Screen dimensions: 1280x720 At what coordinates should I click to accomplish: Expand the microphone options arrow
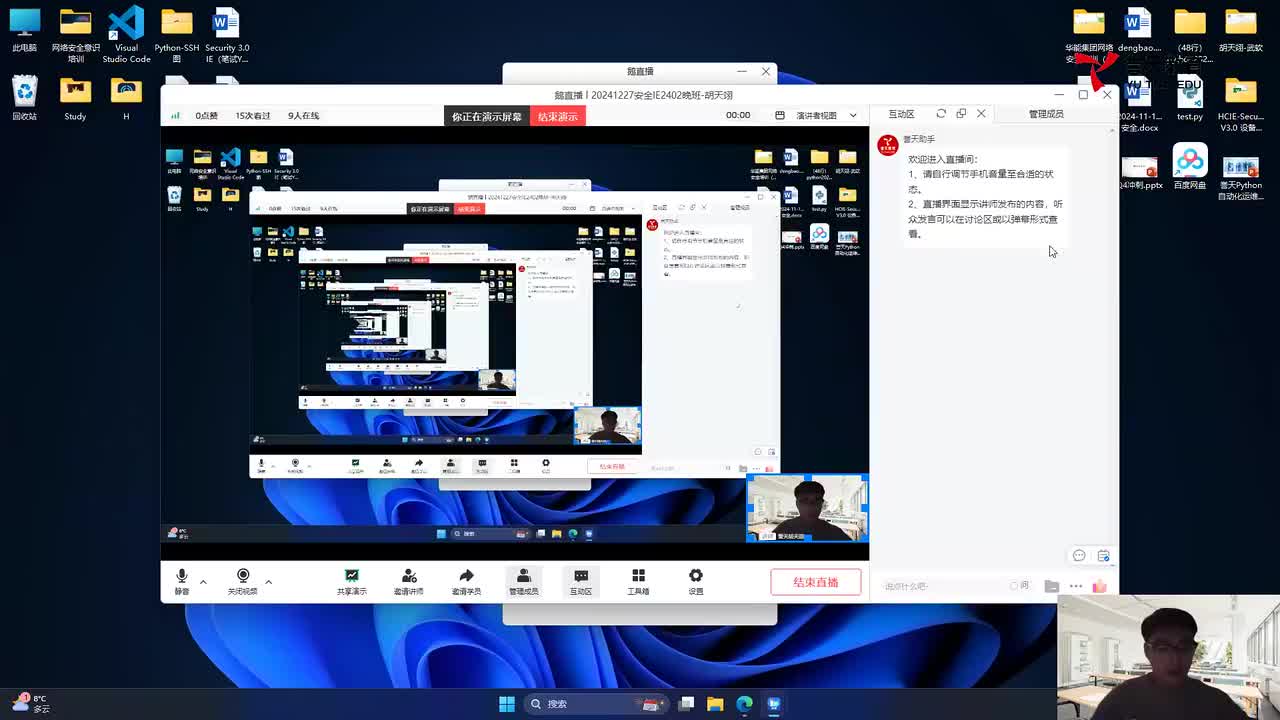[203, 581]
